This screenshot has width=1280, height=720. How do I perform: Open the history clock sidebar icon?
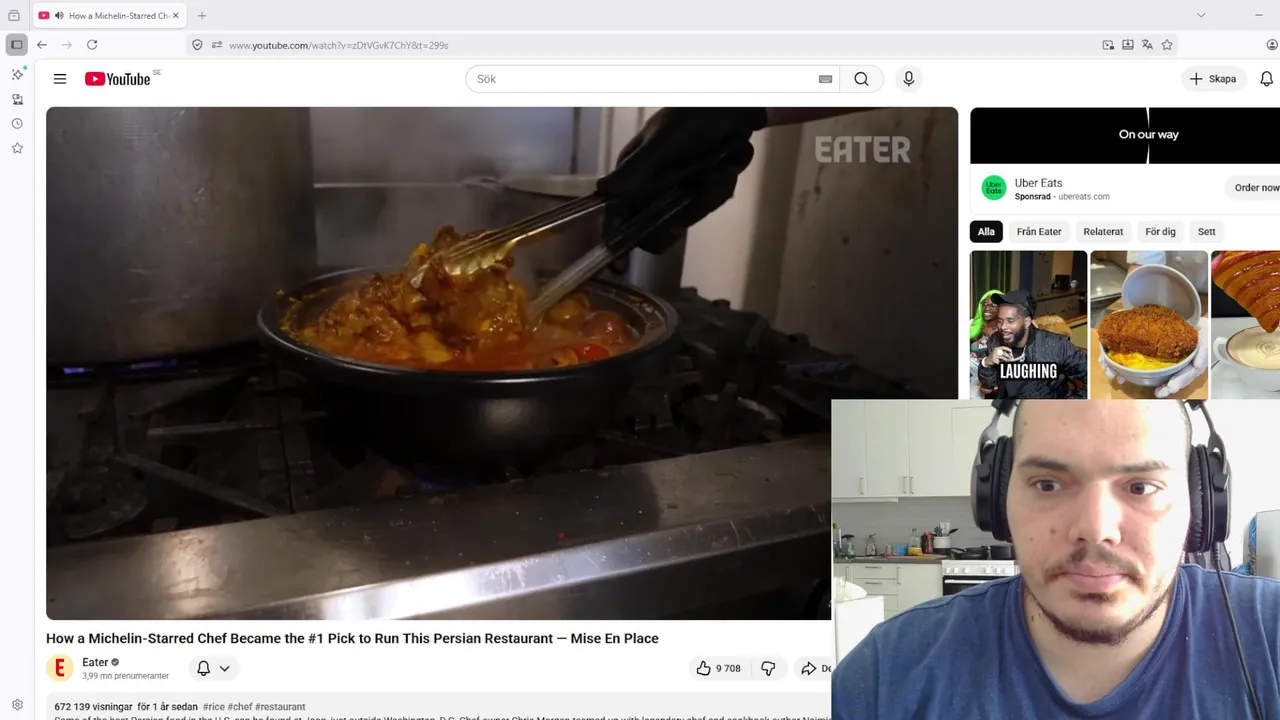[x=17, y=124]
